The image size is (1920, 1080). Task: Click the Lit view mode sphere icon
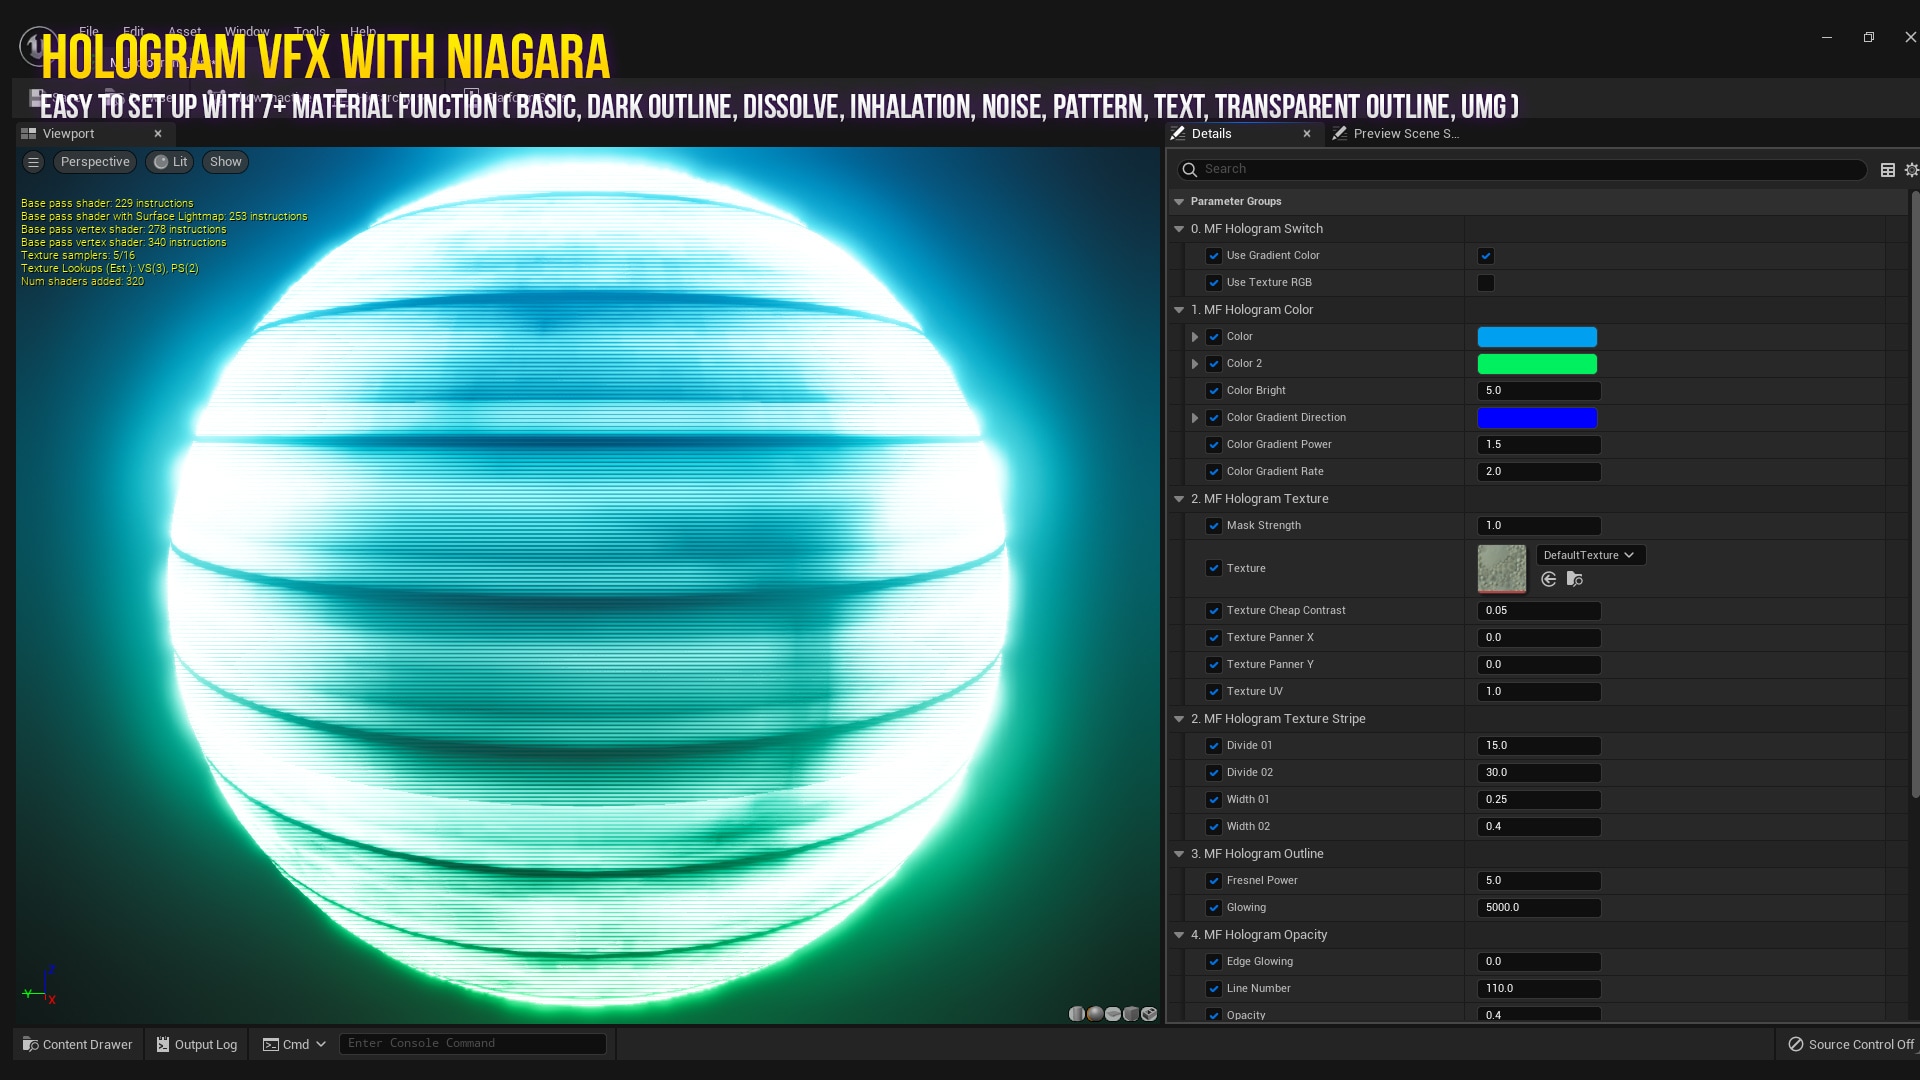coord(161,162)
